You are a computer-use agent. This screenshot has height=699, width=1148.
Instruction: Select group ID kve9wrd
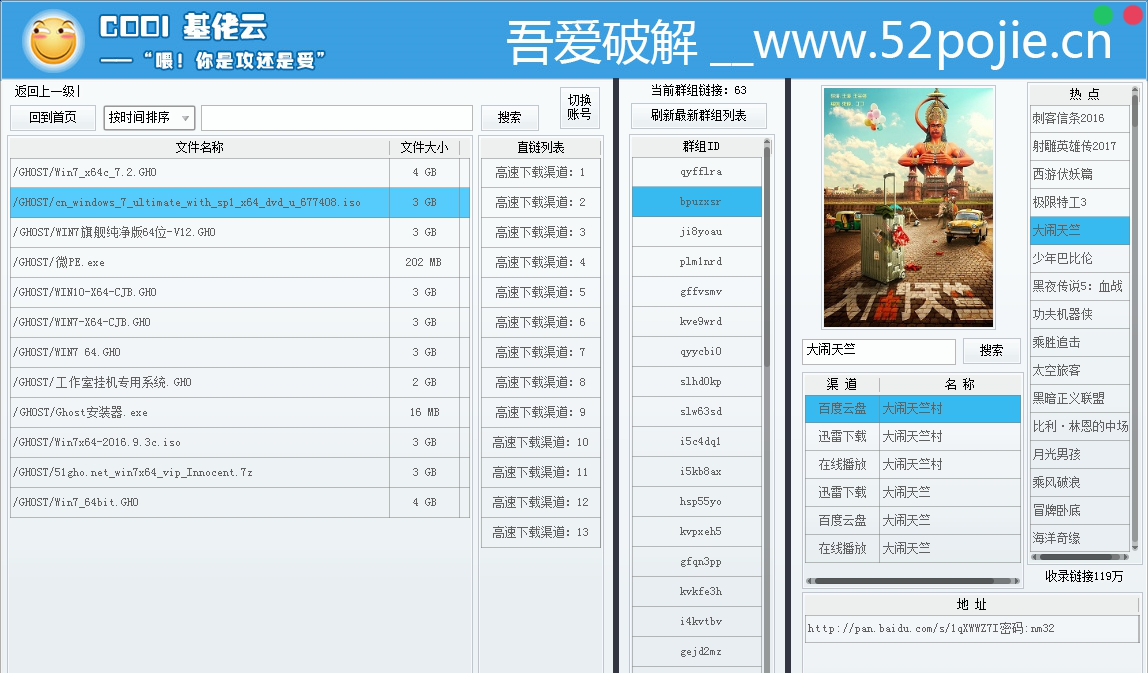pyautogui.click(x=697, y=322)
